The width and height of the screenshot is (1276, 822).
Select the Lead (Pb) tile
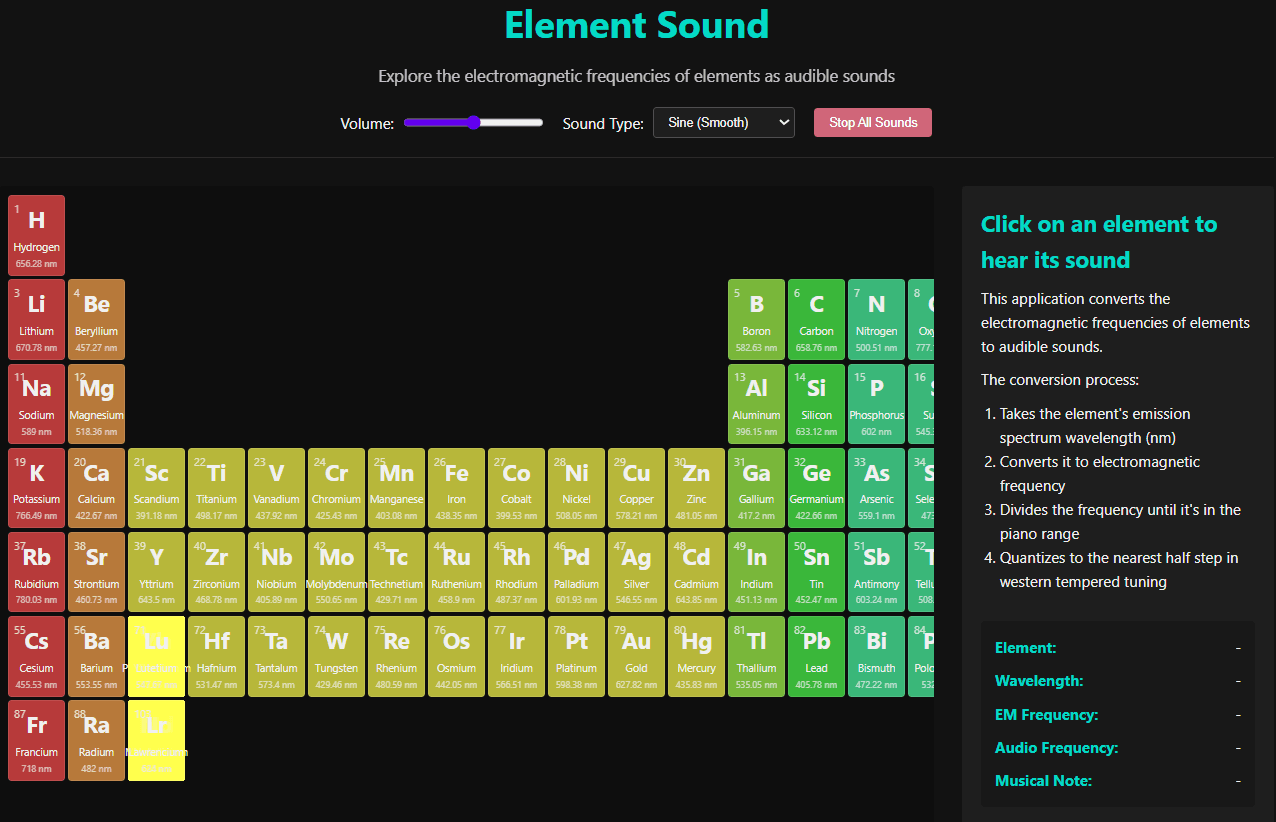(816, 656)
